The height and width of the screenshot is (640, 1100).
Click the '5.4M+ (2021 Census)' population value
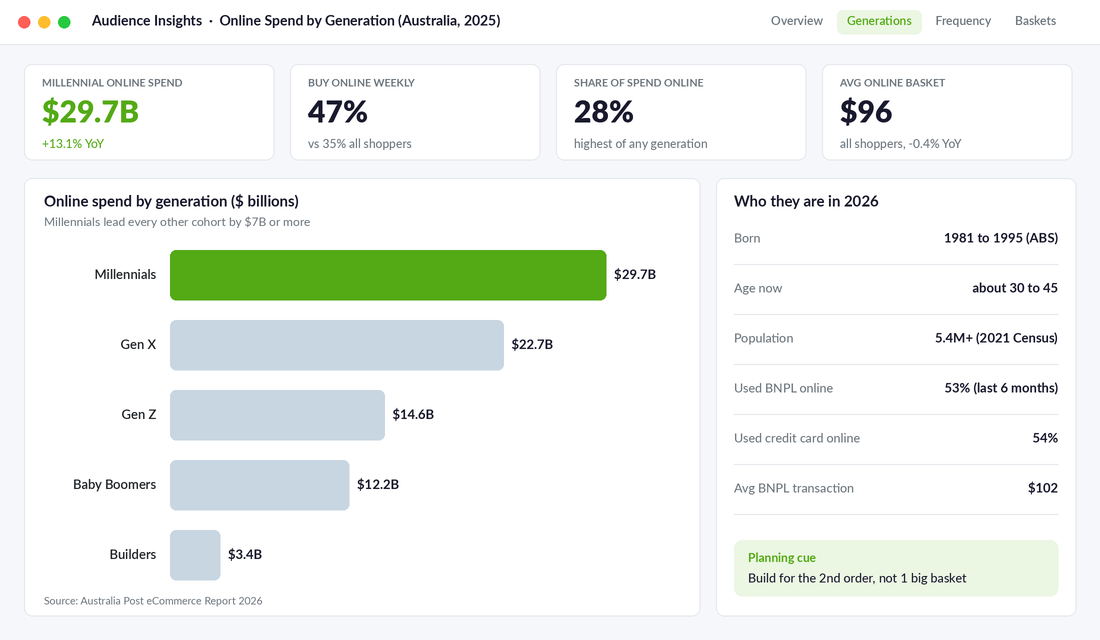pos(996,338)
